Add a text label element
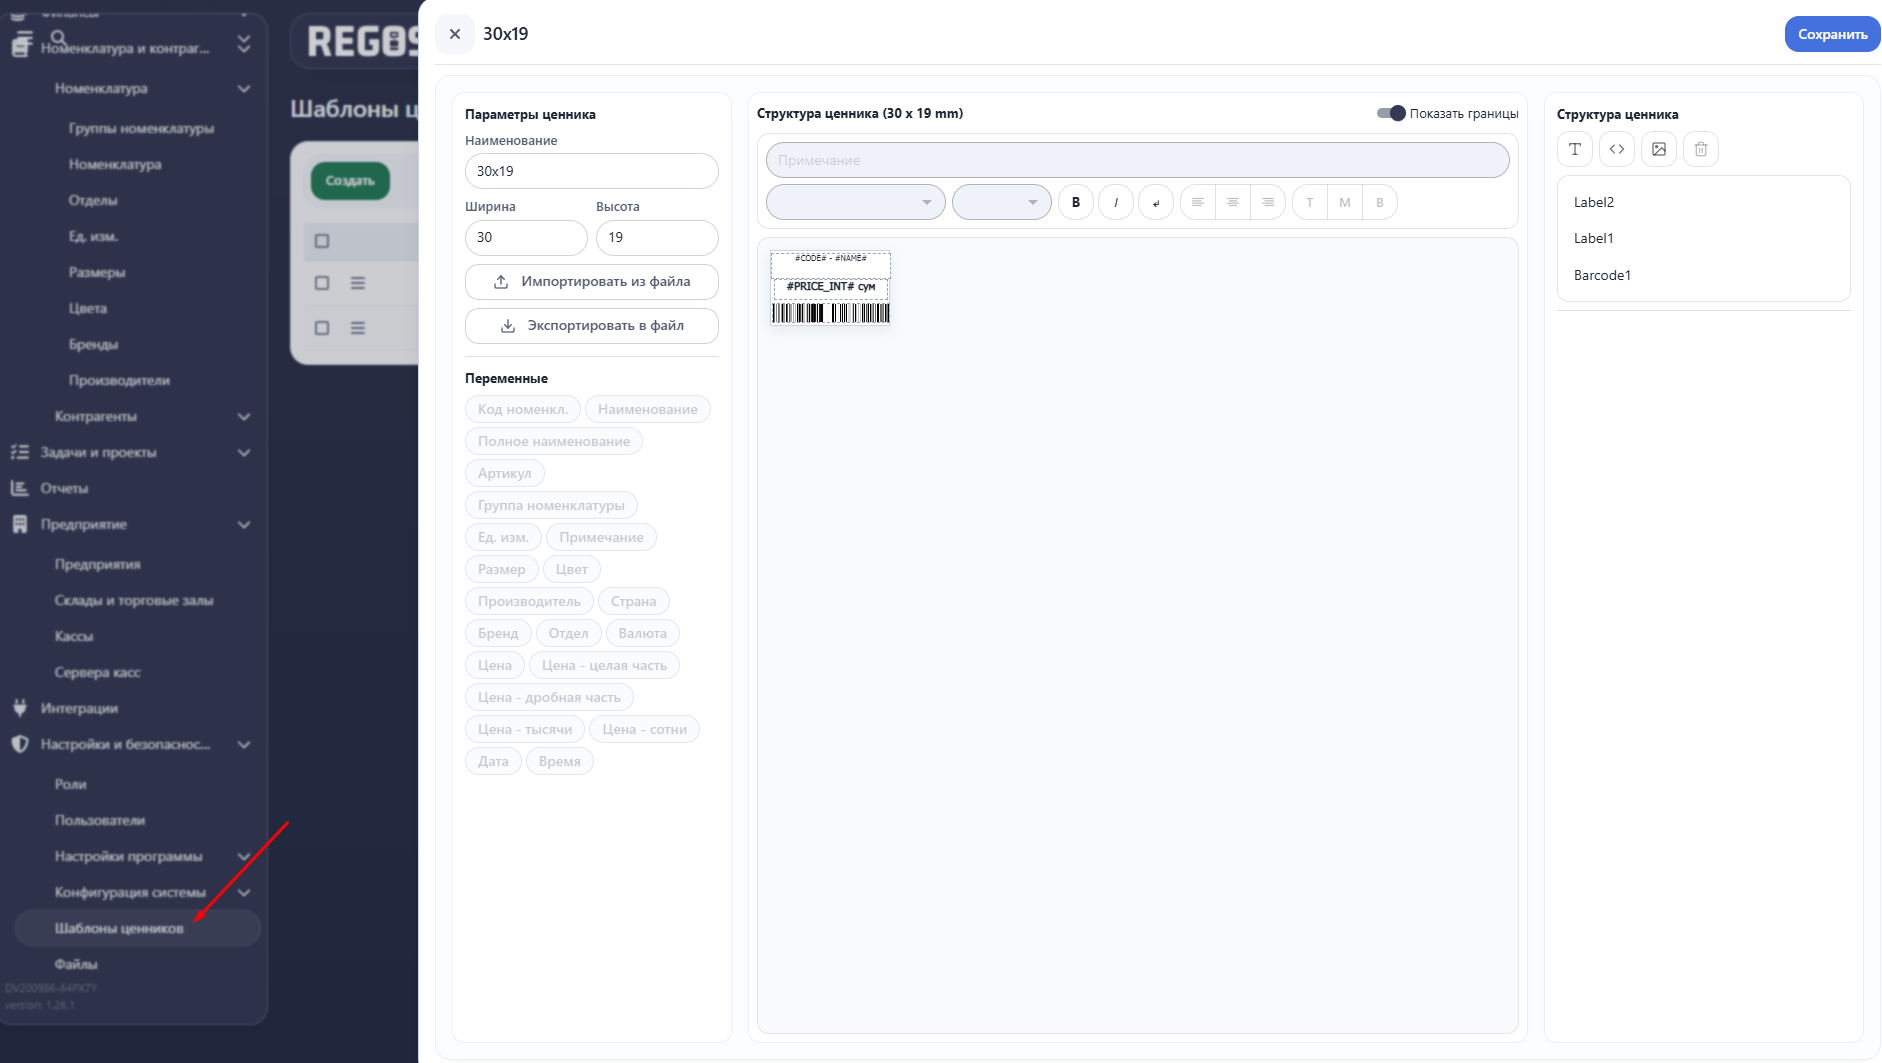Viewport: 1882px width, 1063px height. click(1574, 149)
